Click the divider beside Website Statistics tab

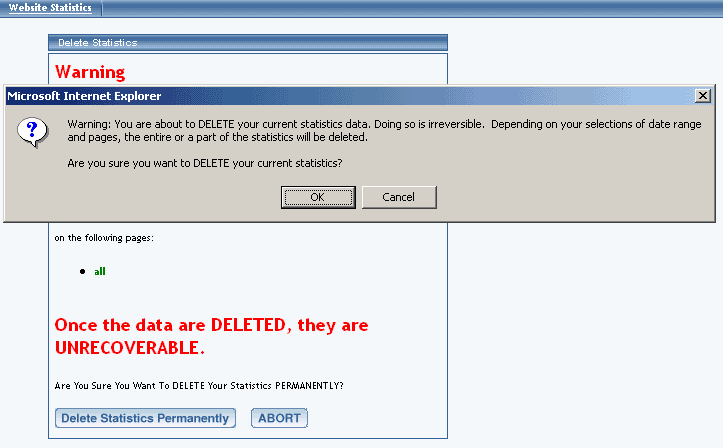coord(102,8)
